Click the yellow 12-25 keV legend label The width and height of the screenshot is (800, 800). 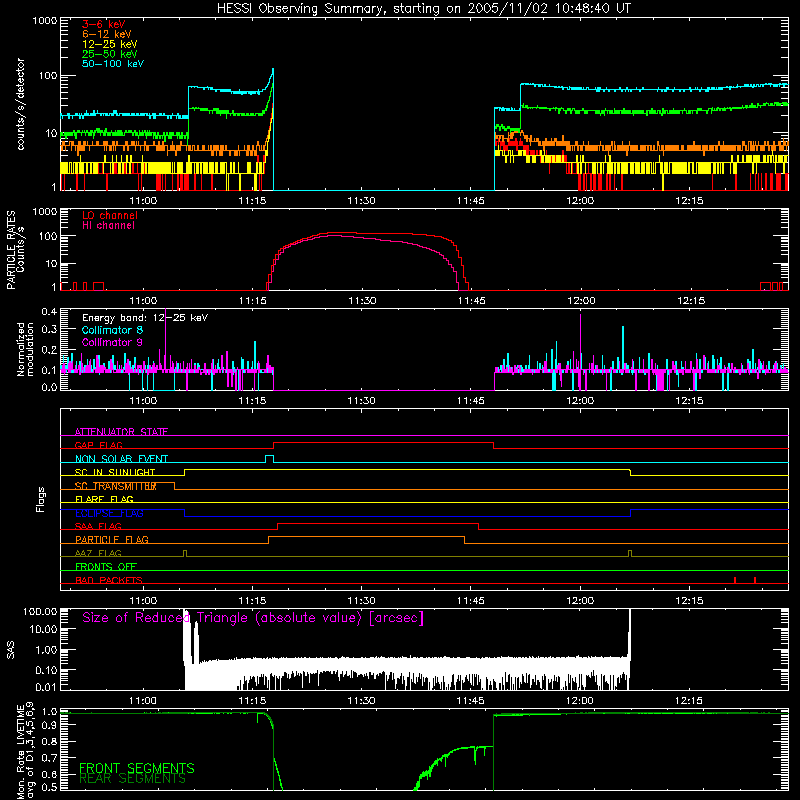pyautogui.click(x=110, y=44)
